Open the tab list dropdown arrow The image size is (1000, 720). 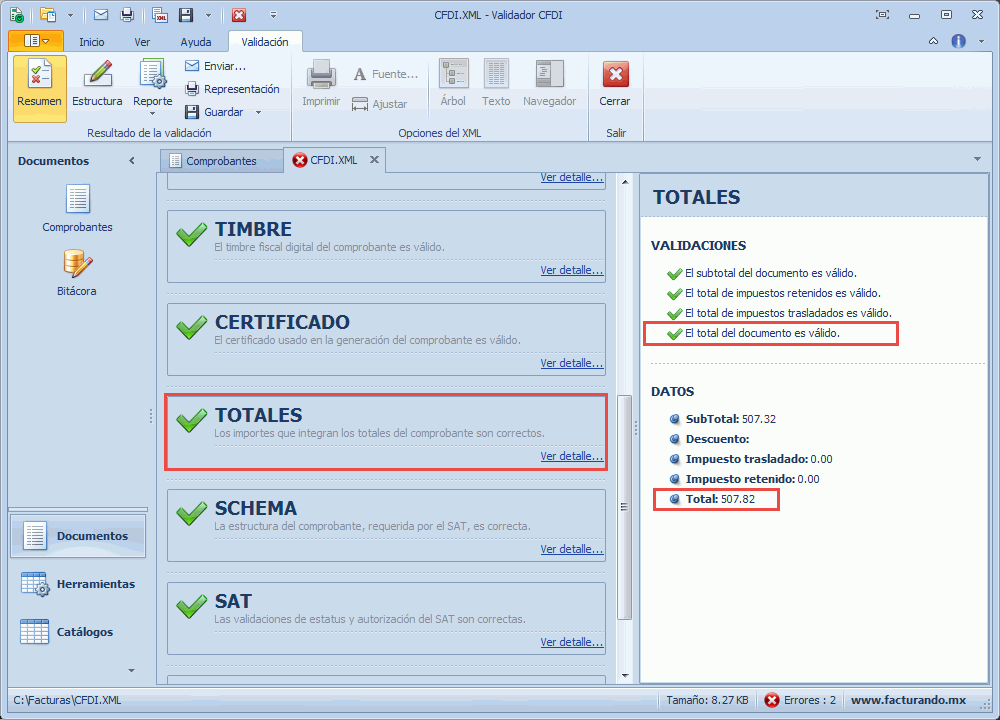coord(976,159)
